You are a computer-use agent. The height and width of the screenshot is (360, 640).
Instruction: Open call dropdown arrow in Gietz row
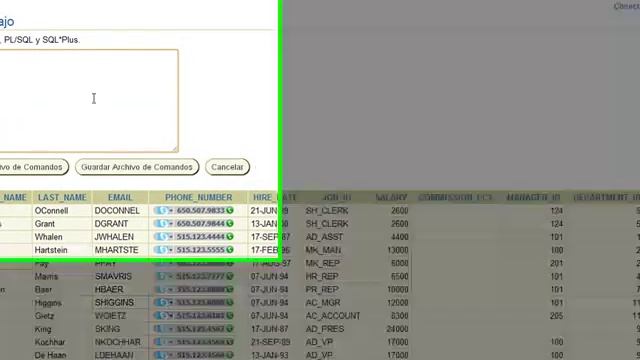click(x=171, y=316)
